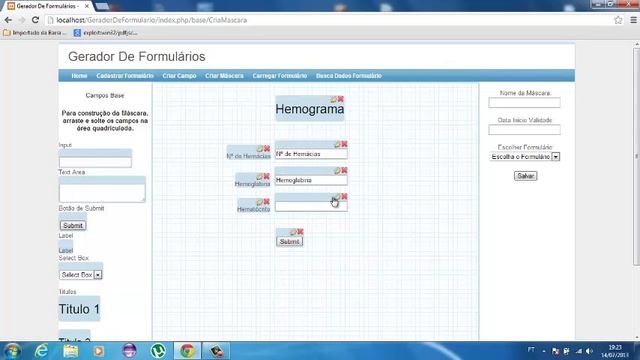This screenshot has height=360, width=640.
Task: Open the Criar Campo menu item
Action: [x=179, y=76]
